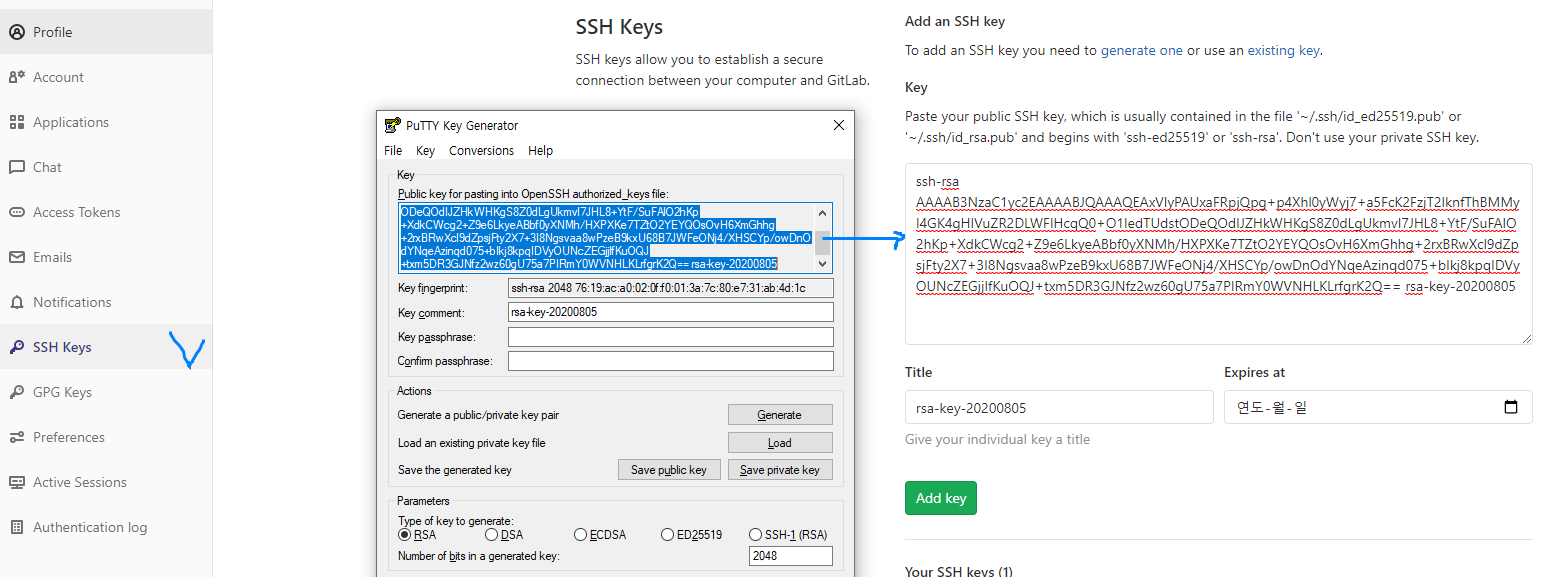Open Authentication log page
Screen dimensions: 1560x577
[106, 527]
